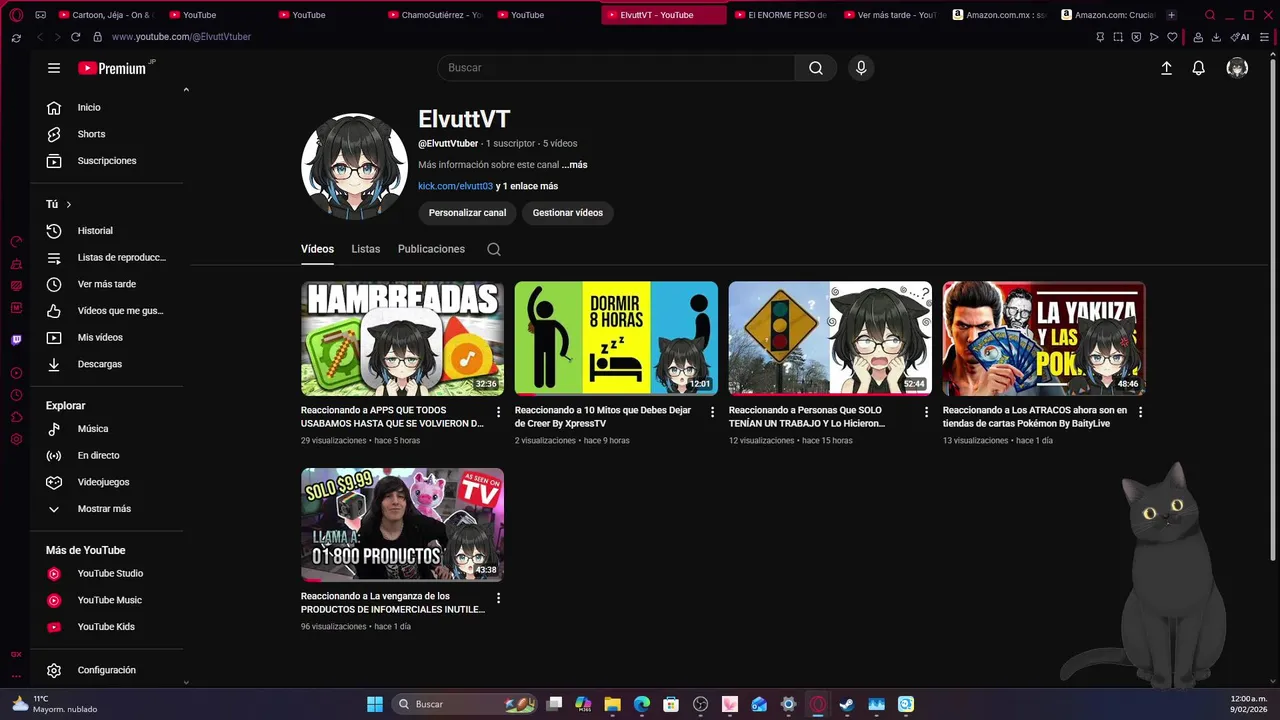
Task: Open options for SOLO TENÍAN UN TRABAJO video
Action: pyautogui.click(x=926, y=412)
